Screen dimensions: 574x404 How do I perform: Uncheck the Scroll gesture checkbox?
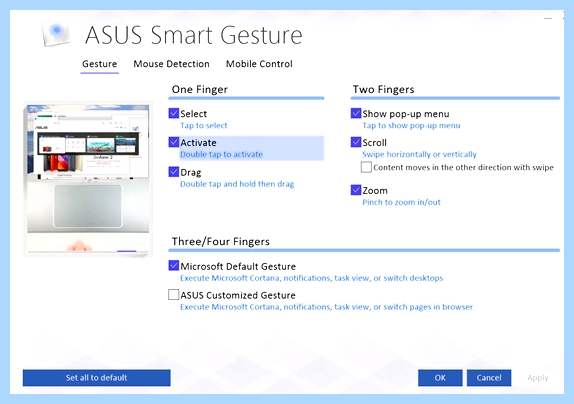356,142
